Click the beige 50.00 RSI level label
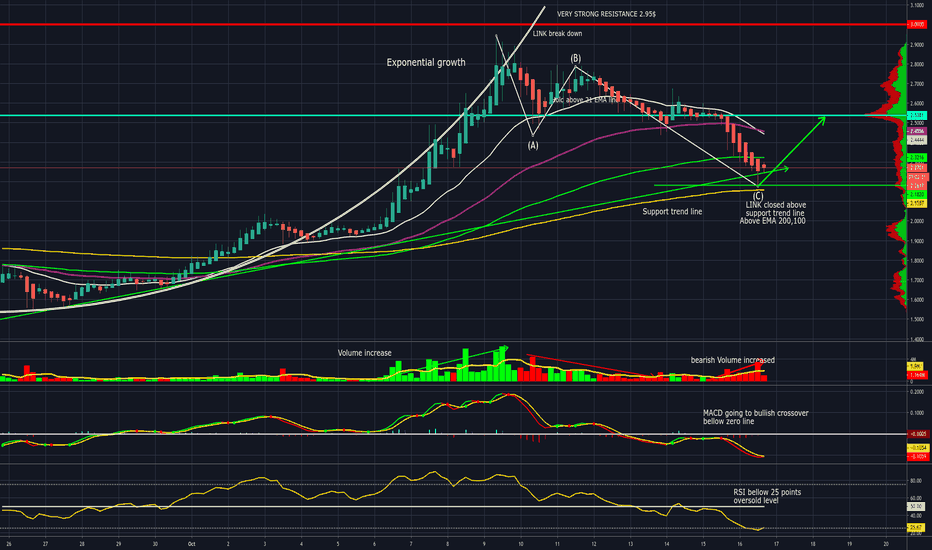Screen dimensions: 932x550 [x=915, y=507]
